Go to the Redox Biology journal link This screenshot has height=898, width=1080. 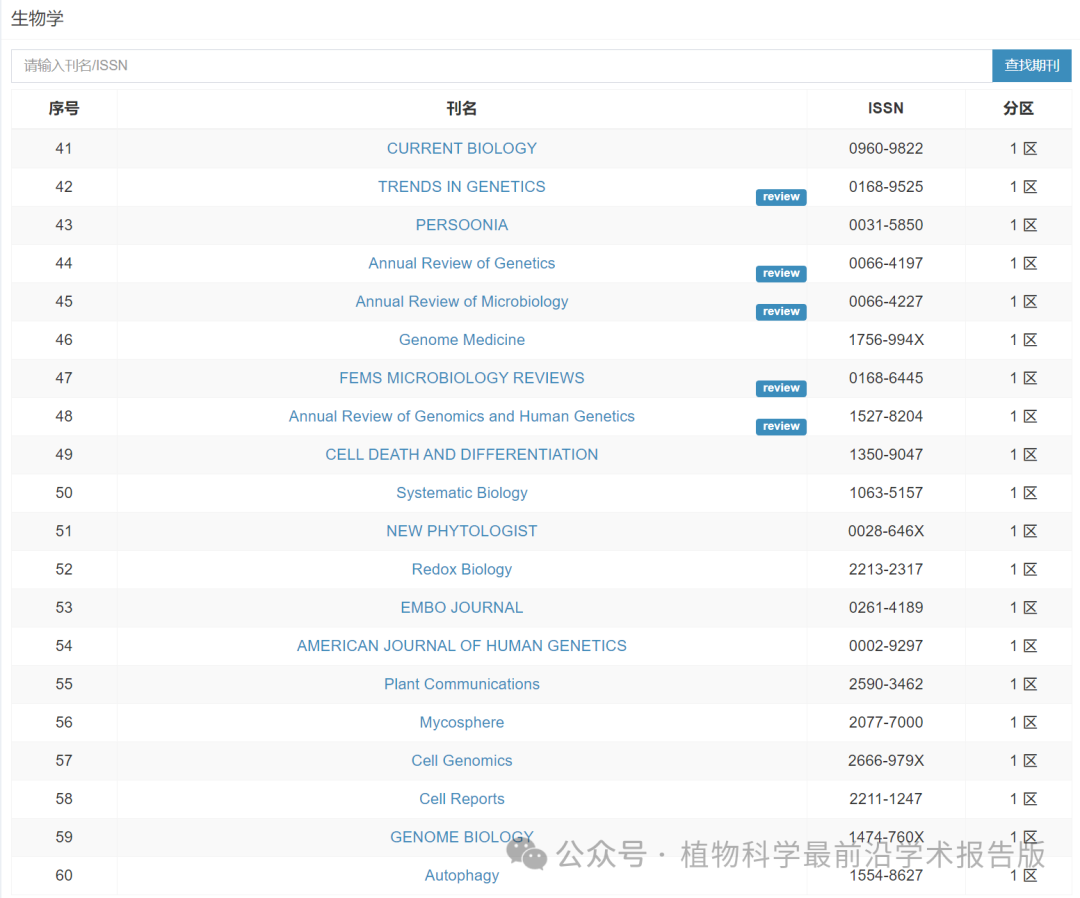tap(461, 569)
